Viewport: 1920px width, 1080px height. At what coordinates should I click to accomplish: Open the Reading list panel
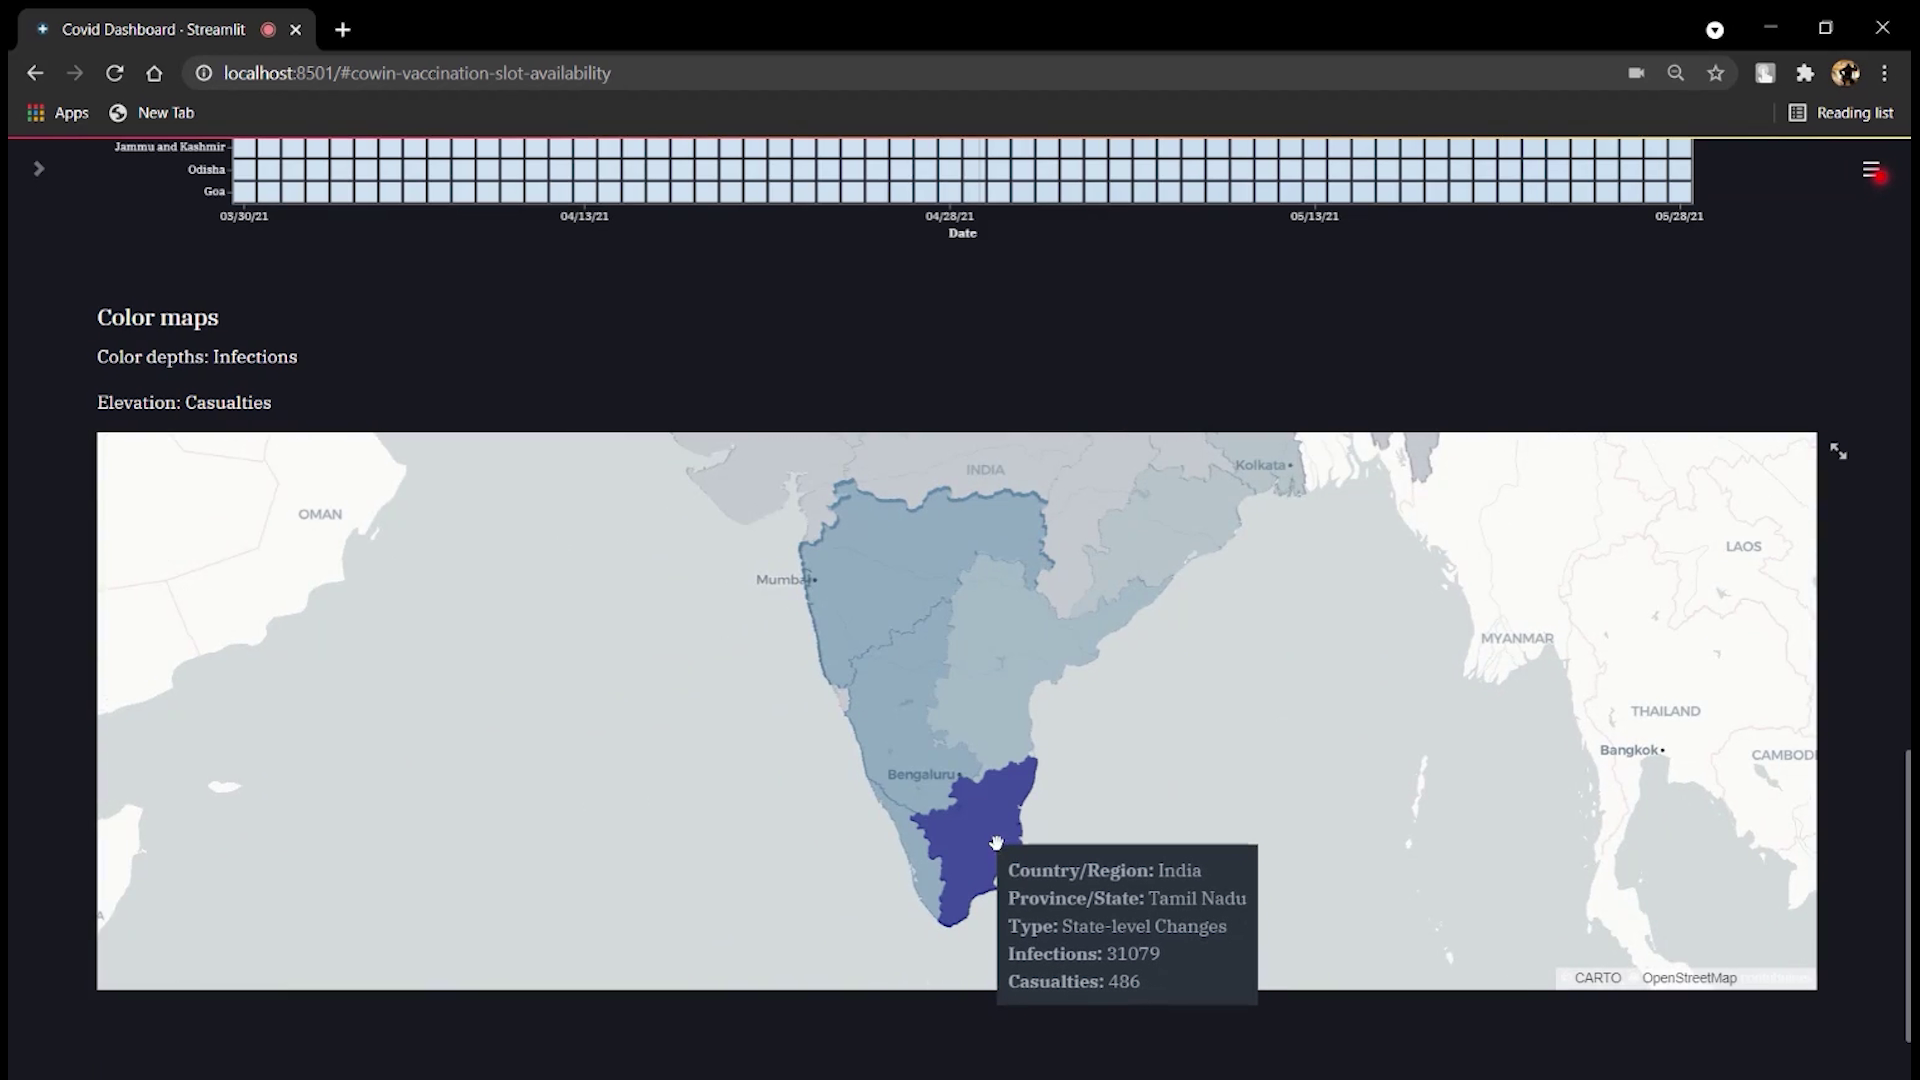click(x=1841, y=113)
